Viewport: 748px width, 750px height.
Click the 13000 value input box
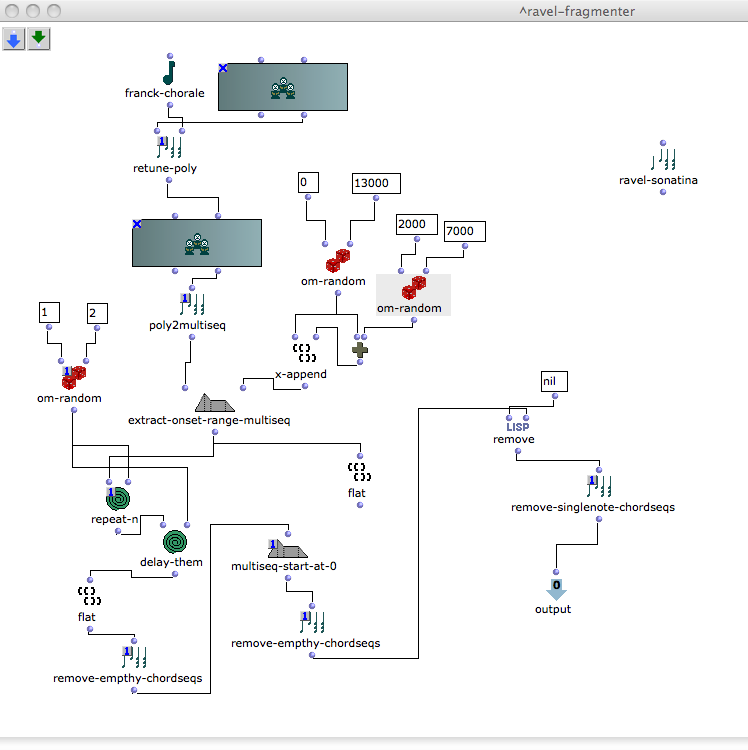(375, 183)
